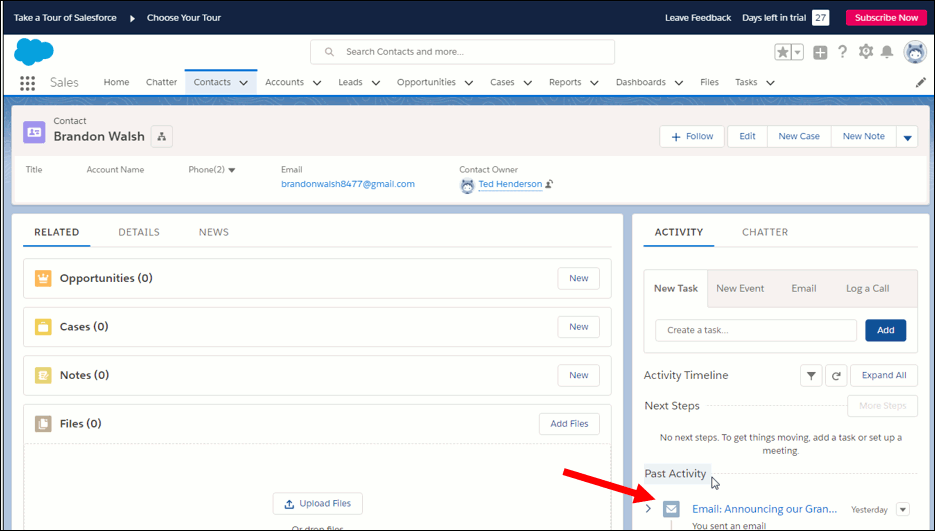The image size is (935, 531).
Task: Open the Home tab
Action: pos(116,82)
